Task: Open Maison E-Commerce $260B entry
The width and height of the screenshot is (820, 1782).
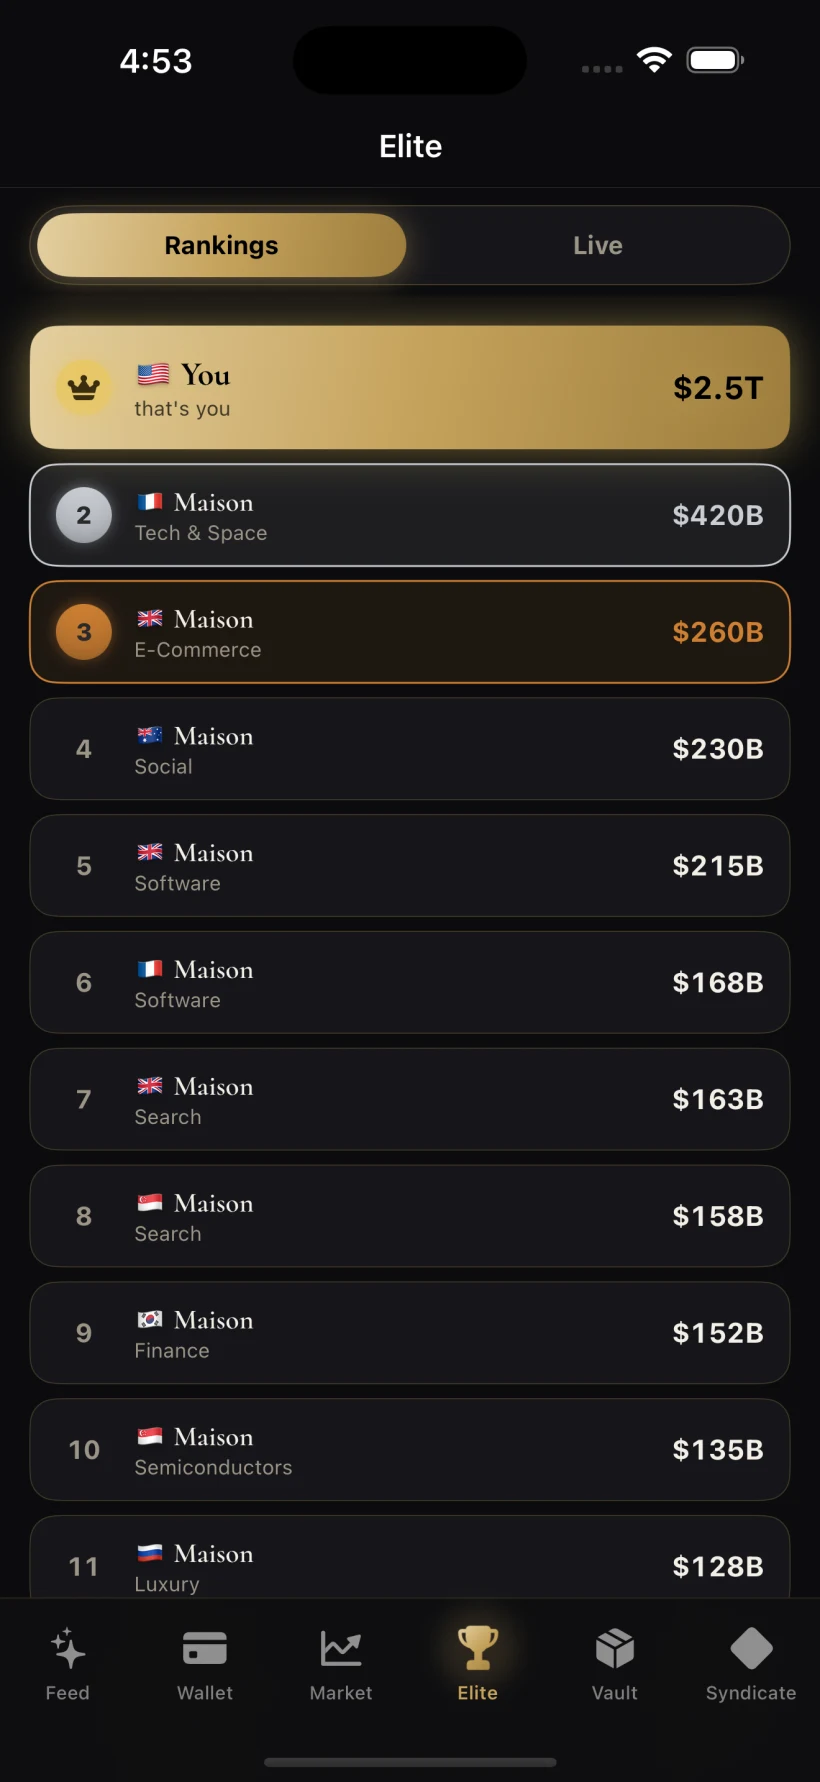Action: pyautogui.click(x=410, y=632)
